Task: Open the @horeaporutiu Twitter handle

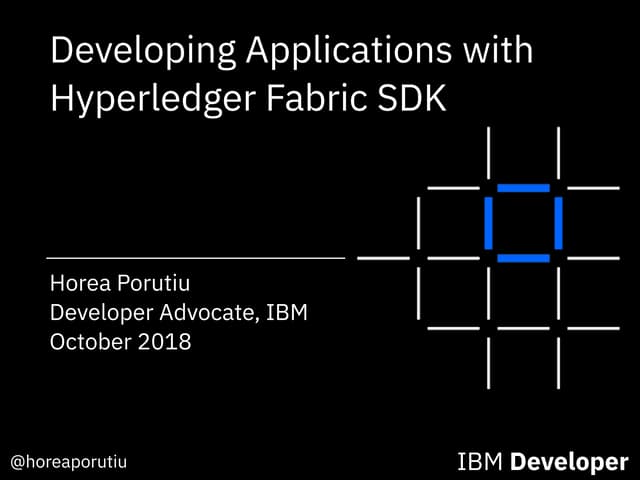Action: (69, 461)
